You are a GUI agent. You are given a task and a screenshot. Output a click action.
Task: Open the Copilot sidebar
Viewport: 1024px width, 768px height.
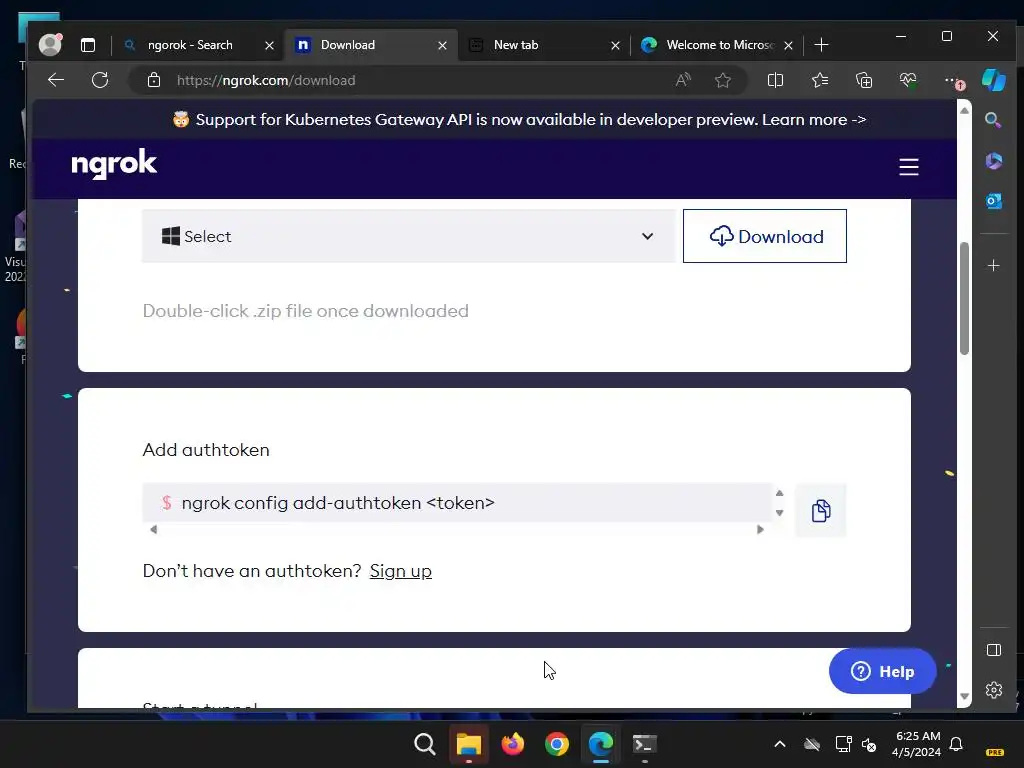coord(993,80)
